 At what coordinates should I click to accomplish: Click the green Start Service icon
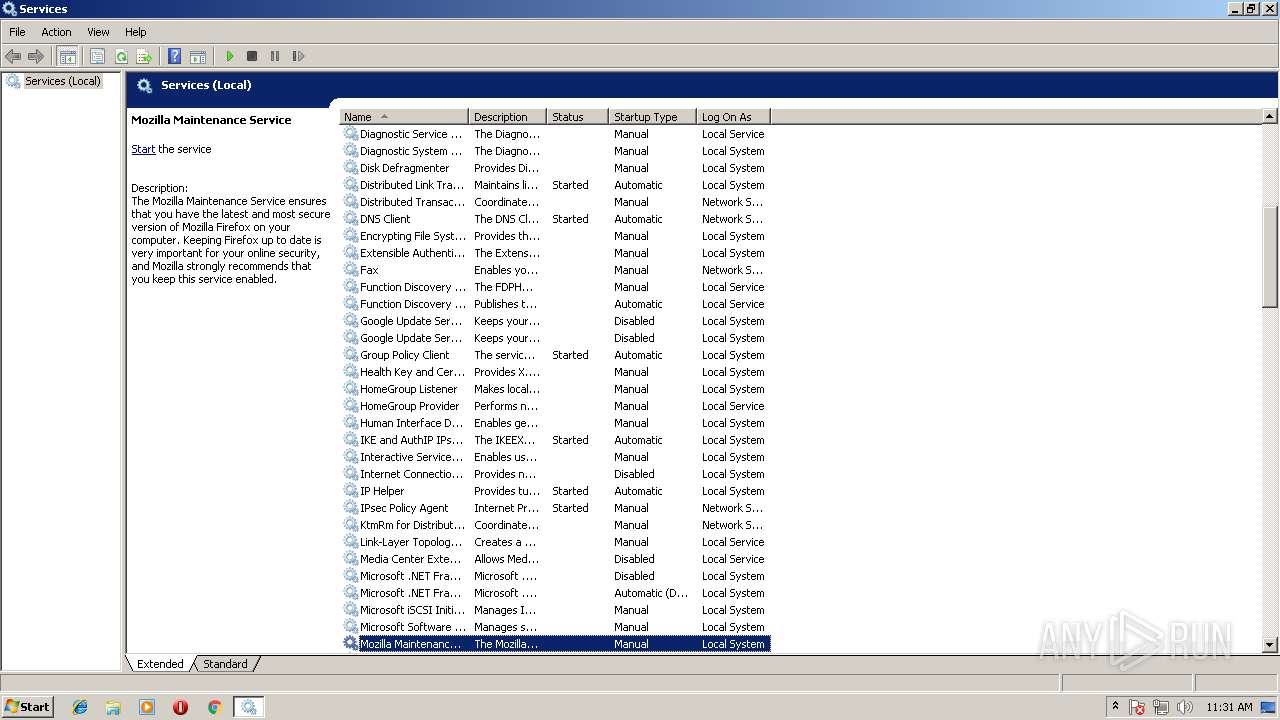pos(230,56)
